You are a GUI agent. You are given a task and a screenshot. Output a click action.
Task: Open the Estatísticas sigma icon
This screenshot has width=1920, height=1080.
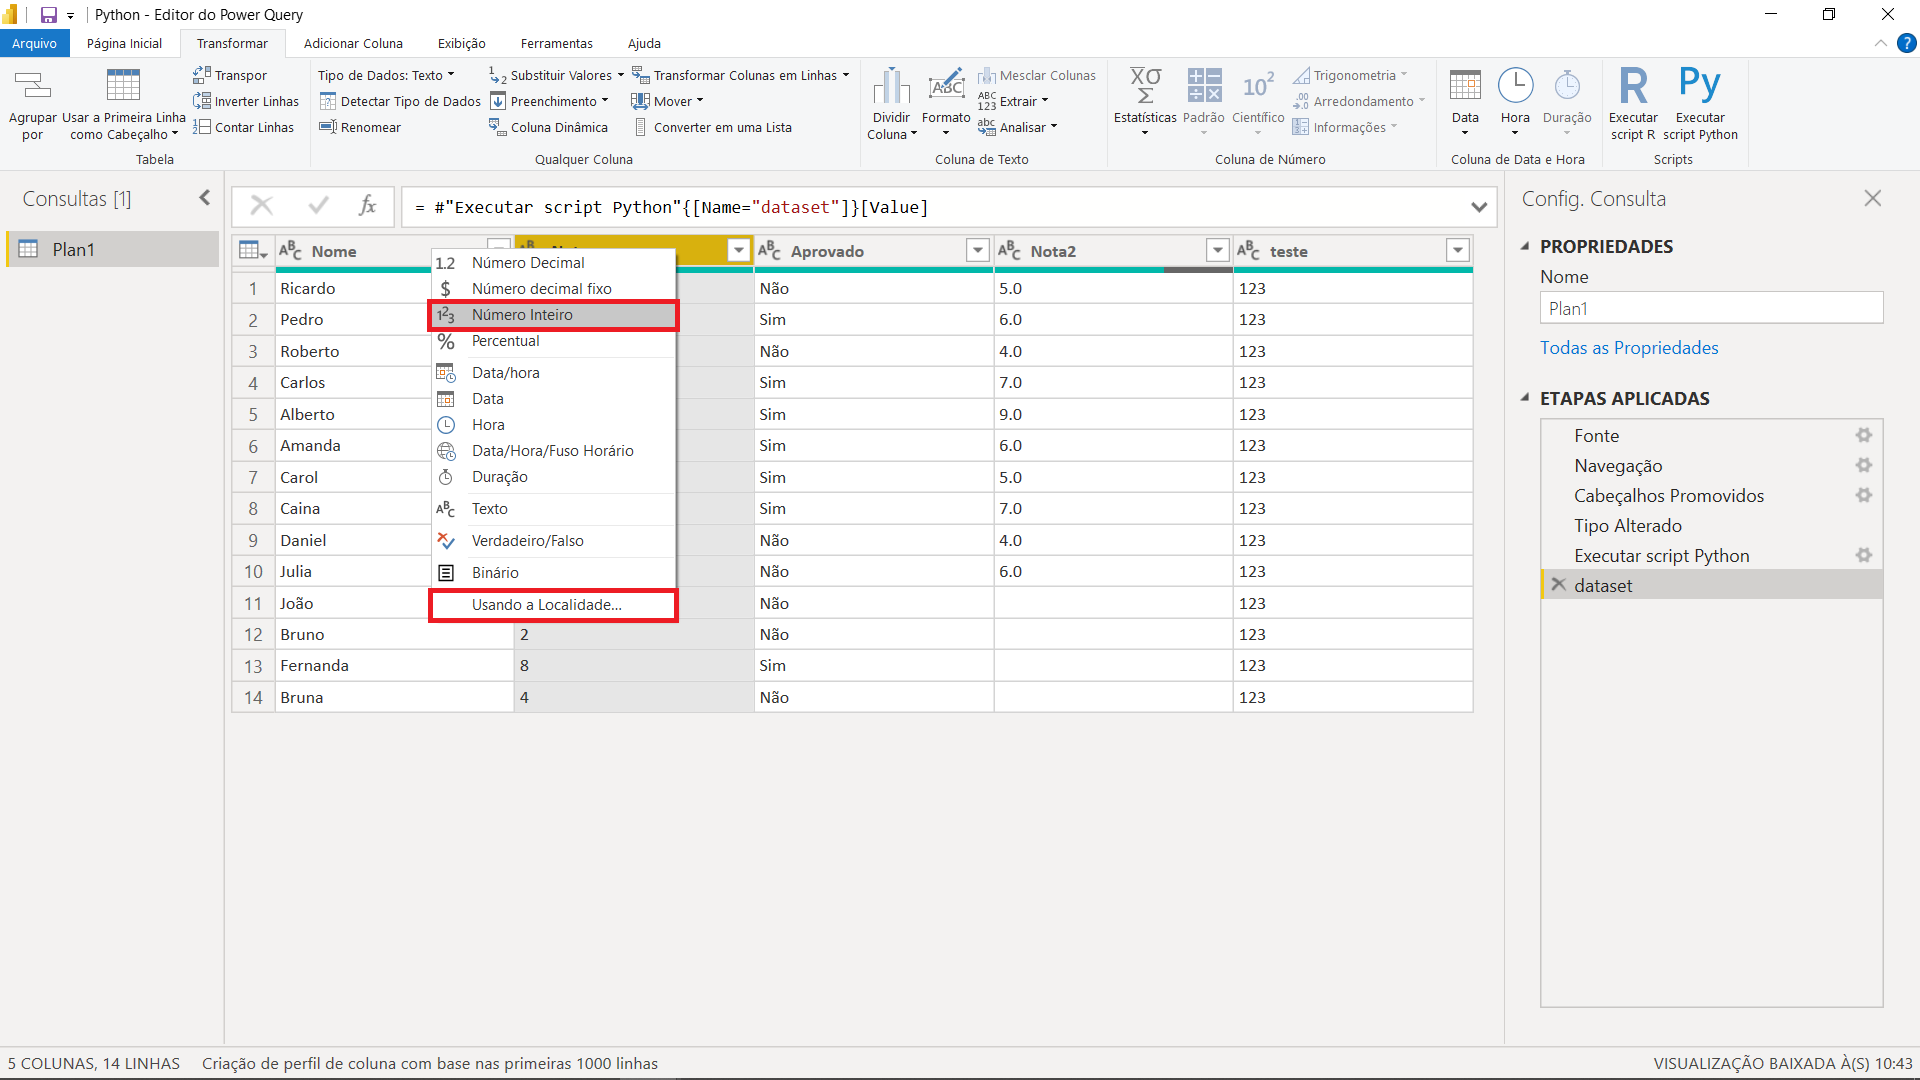(1145, 87)
